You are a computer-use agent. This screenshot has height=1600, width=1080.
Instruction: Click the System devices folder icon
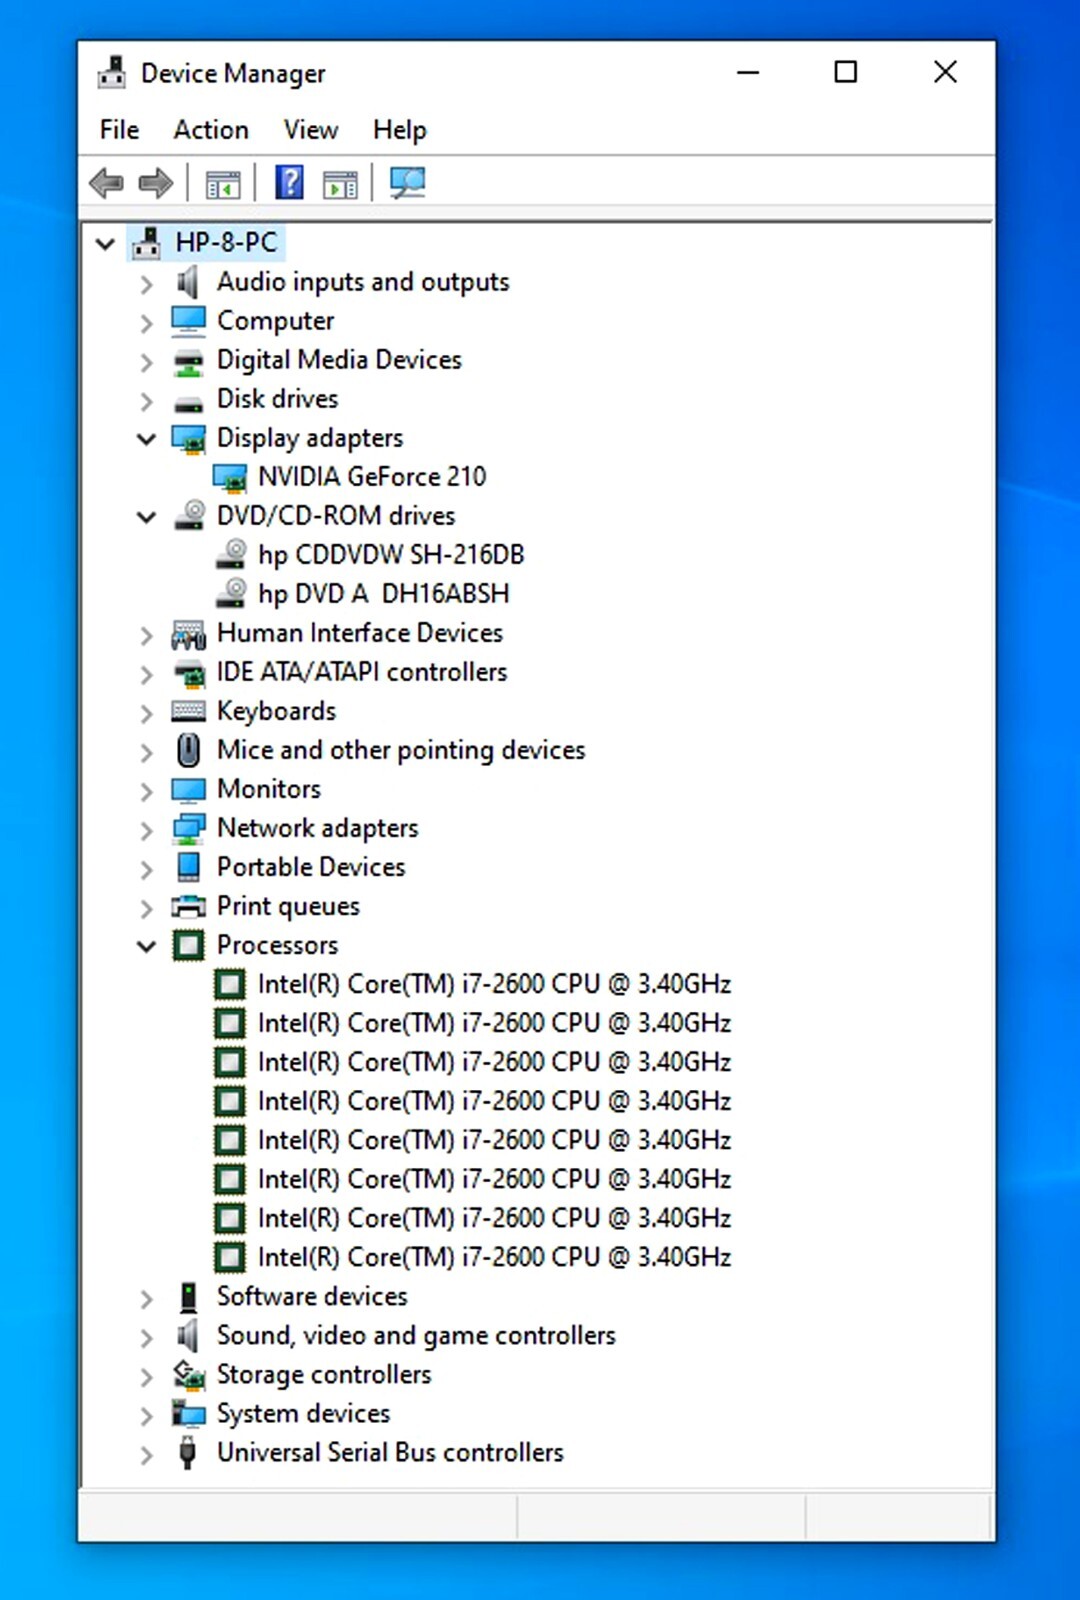click(188, 1414)
